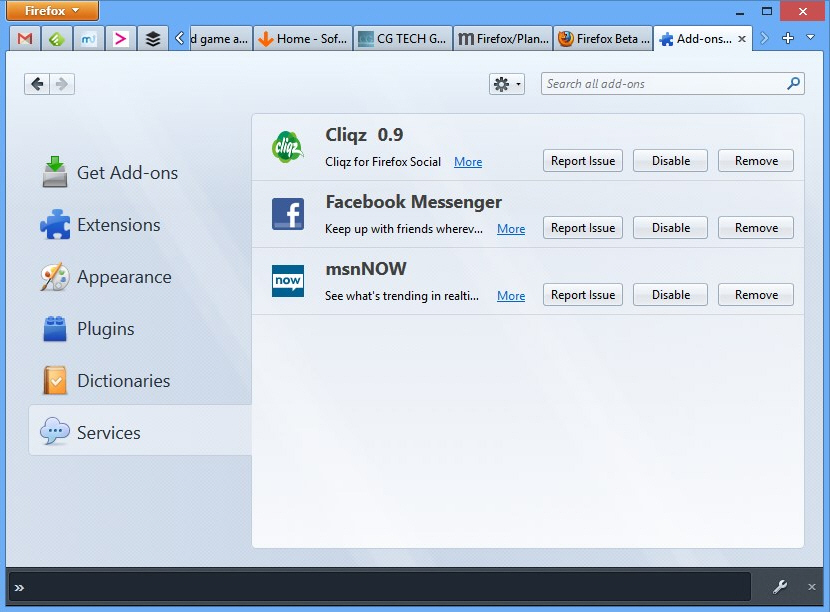Screen dimensions: 830x612
Task: Click the 'Facebook Messenger' title text
Action: point(413,202)
